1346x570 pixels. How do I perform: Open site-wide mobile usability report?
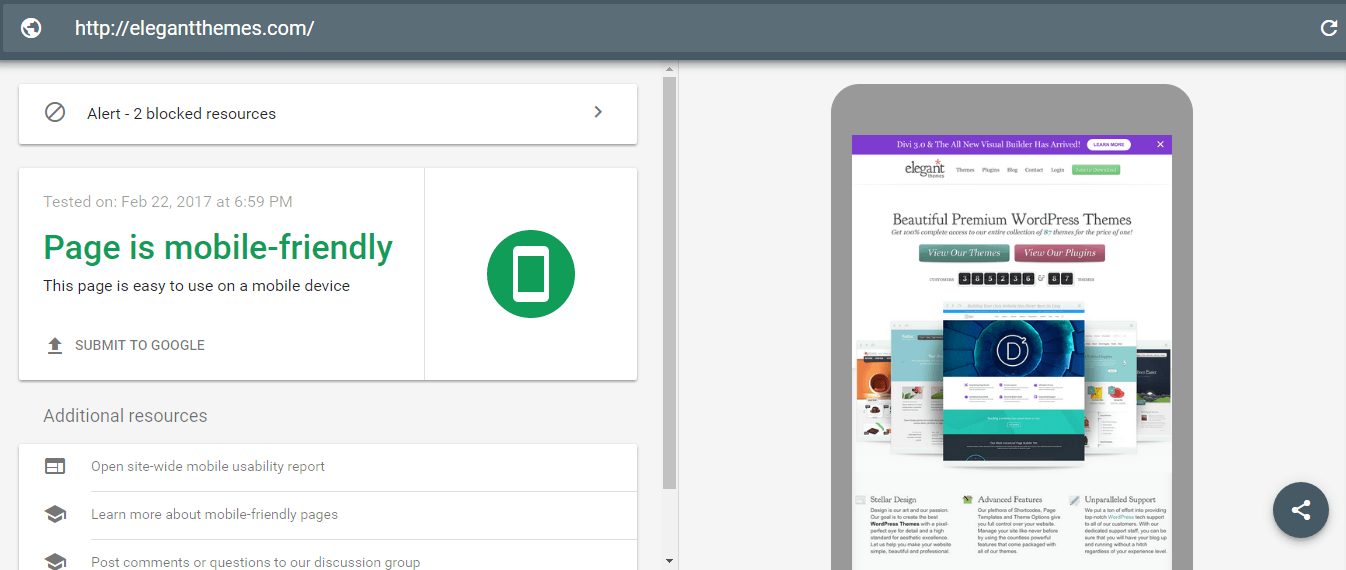[x=208, y=466]
